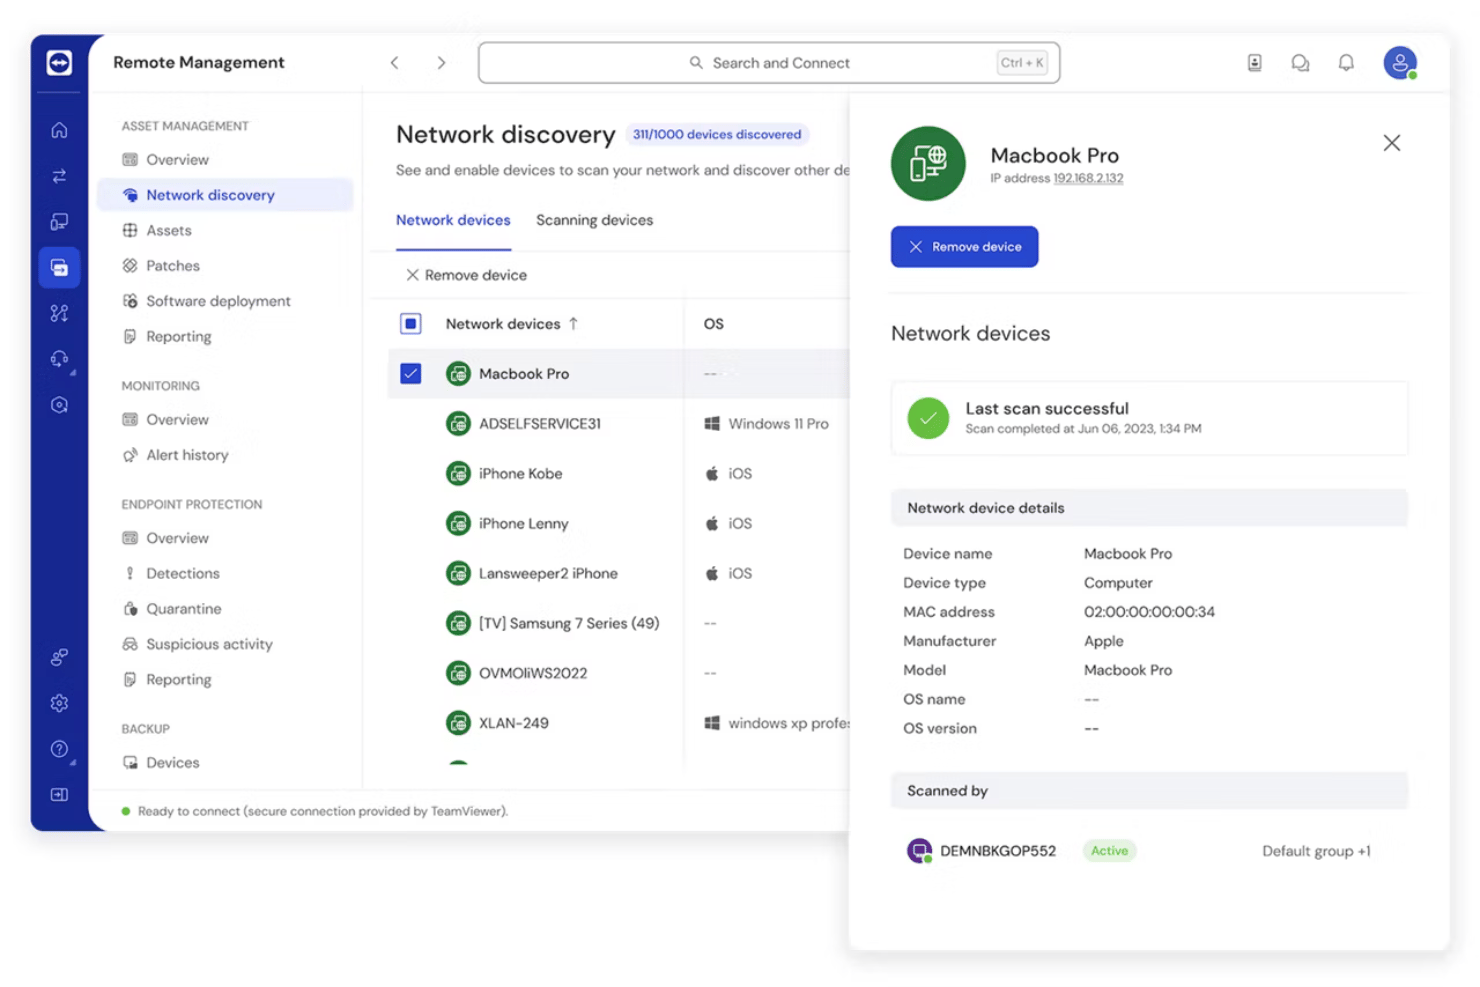Switch to the Scanning devices tab
This screenshot has height=987, width=1480.
(594, 220)
